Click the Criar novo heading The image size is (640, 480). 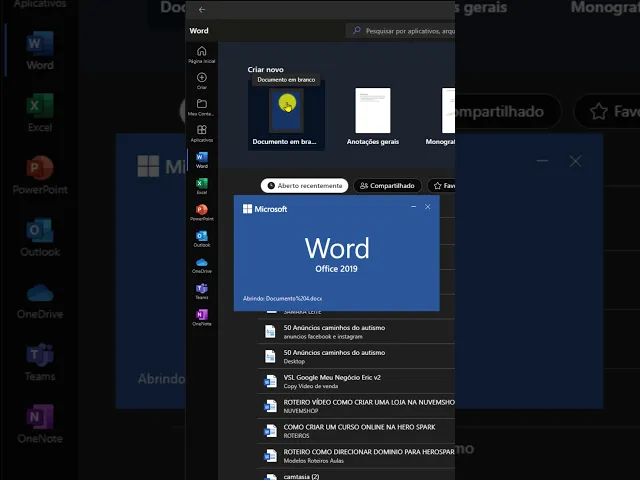click(x=265, y=69)
